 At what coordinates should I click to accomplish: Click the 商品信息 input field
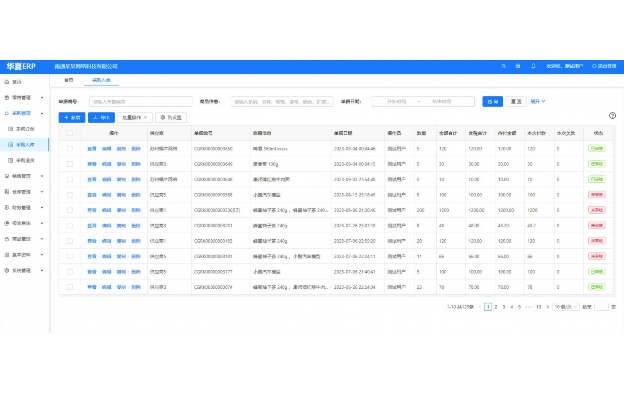pos(282,102)
